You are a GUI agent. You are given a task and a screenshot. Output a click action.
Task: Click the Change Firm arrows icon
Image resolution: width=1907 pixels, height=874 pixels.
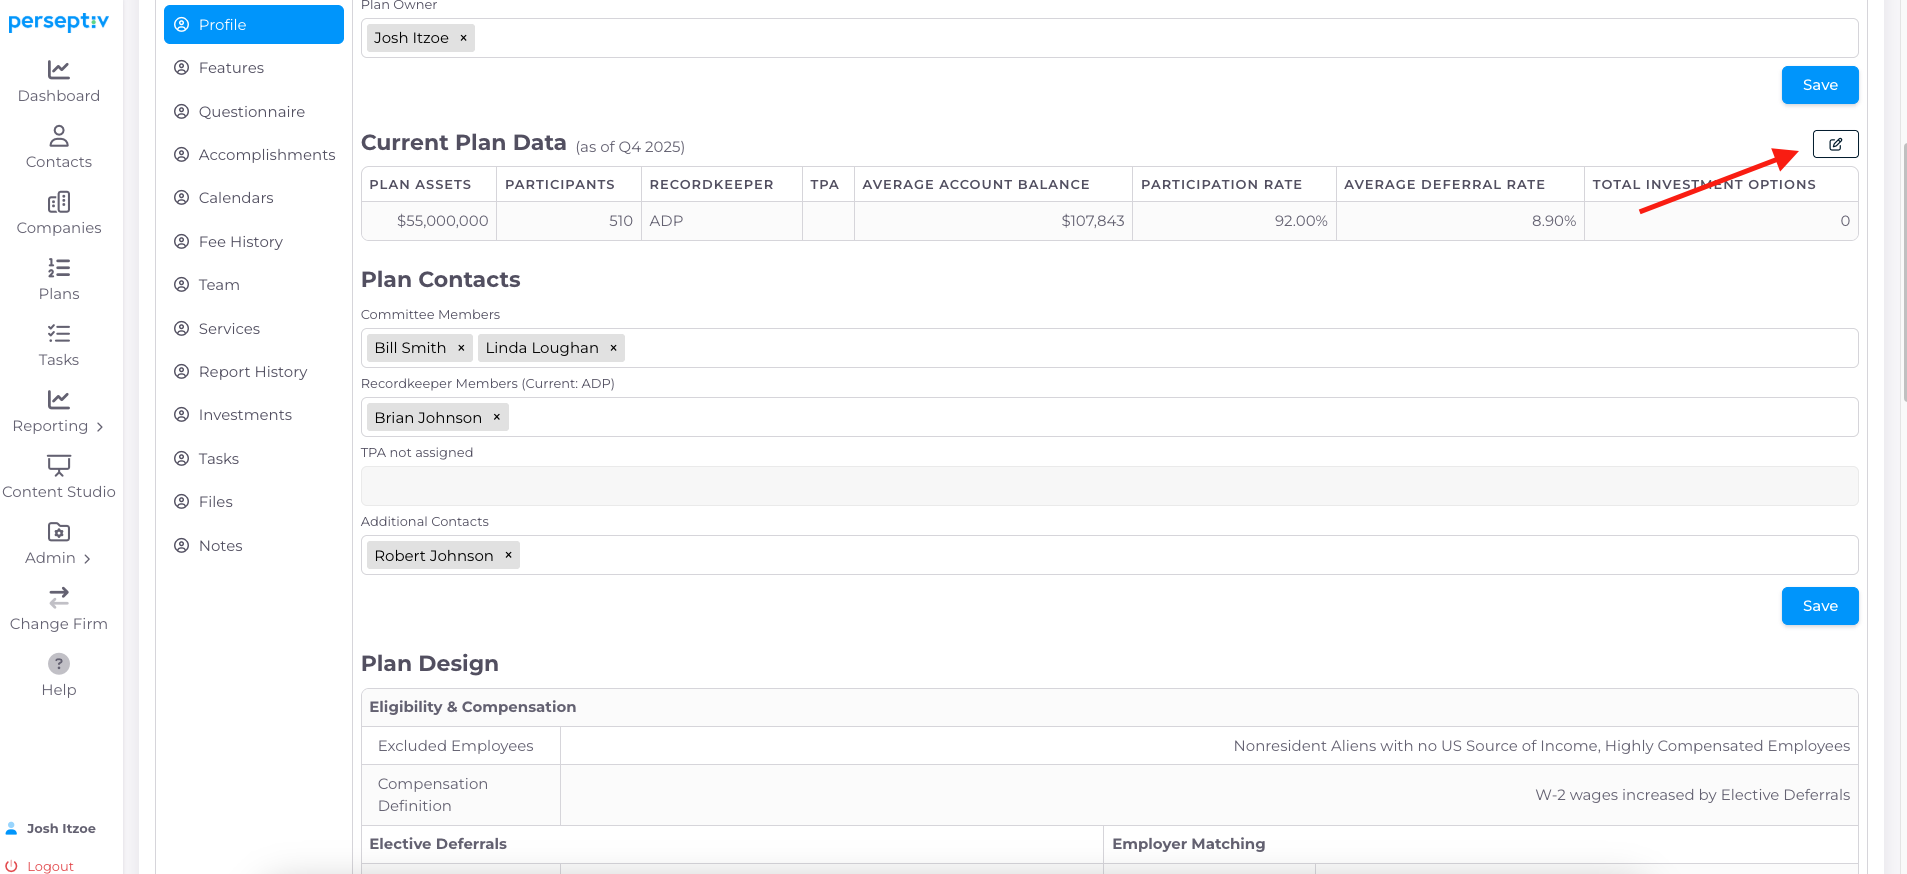(x=59, y=597)
